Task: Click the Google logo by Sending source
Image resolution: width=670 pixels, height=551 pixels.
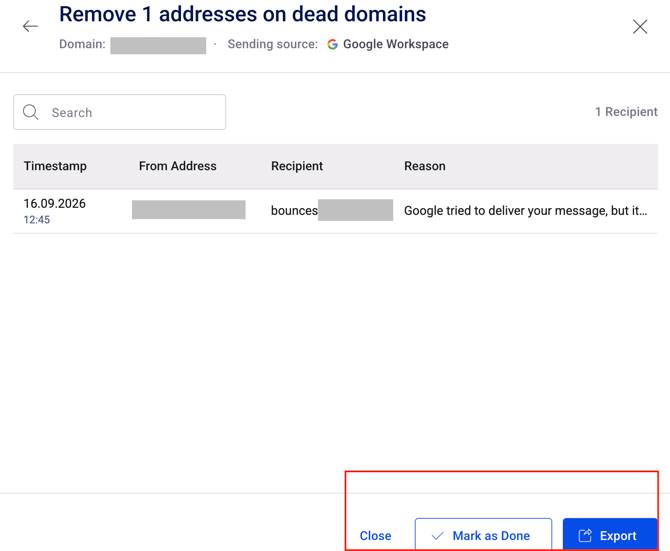Action: [332, 44]
